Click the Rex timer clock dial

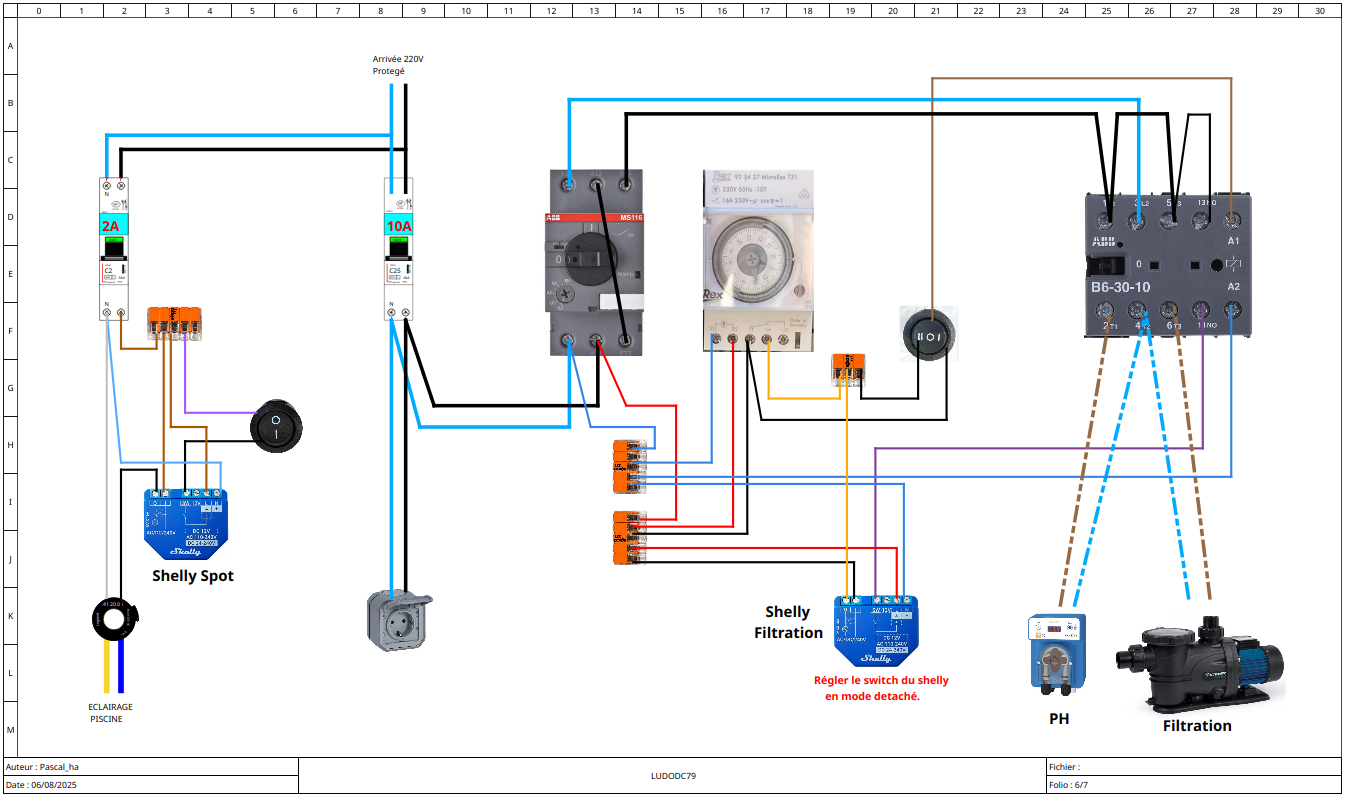(755, 258)
